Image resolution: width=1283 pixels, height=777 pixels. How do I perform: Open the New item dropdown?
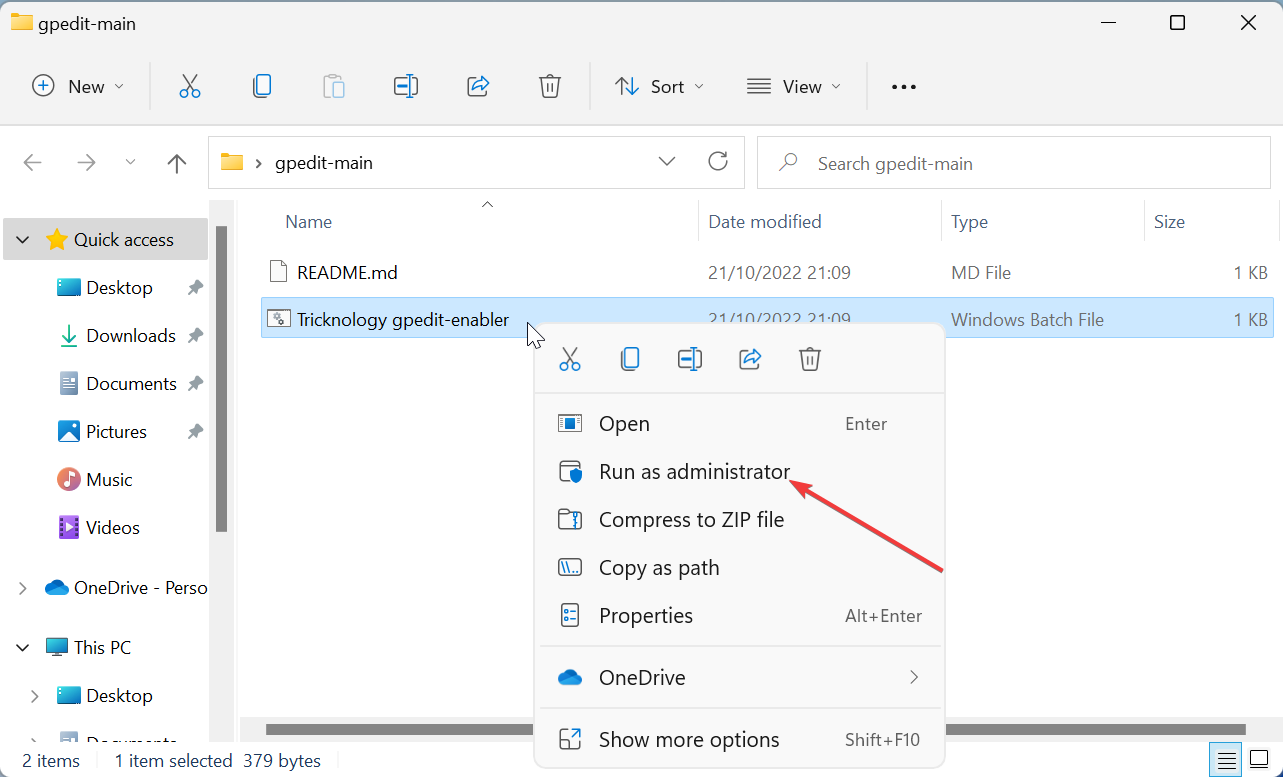(x=78, y=87)
